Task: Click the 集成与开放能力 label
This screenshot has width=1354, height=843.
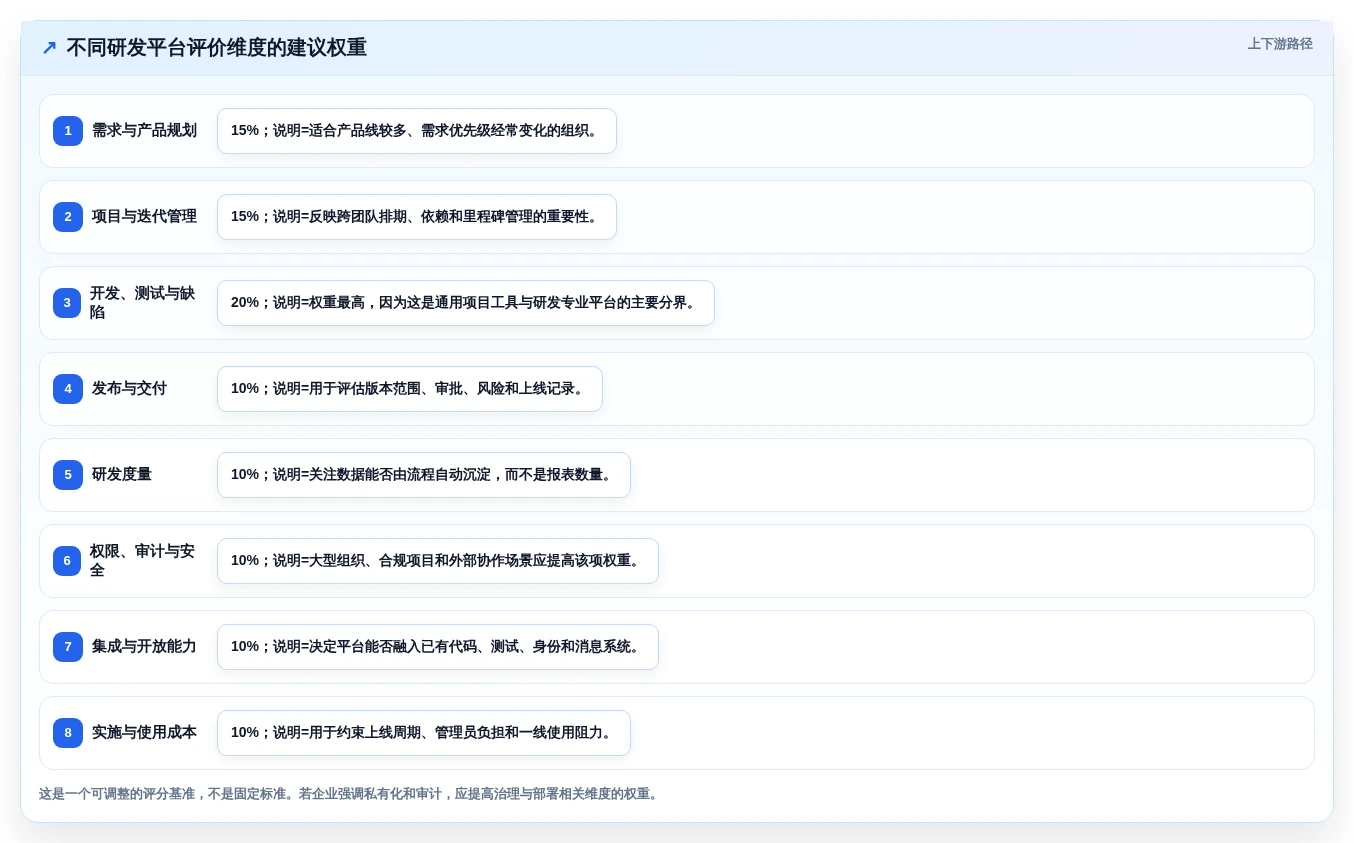Action: point(144,647)
